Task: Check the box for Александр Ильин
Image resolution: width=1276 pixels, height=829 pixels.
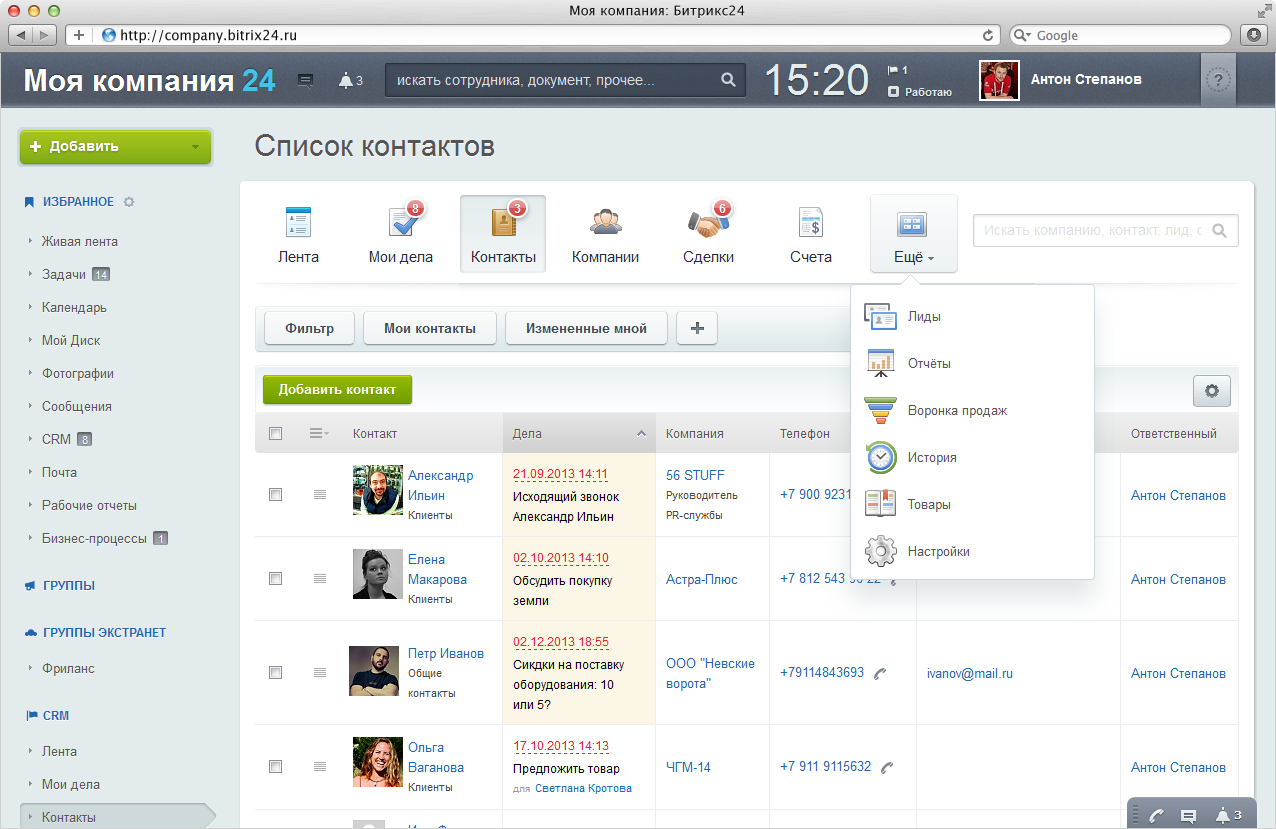Action: (x=276, y=494)
